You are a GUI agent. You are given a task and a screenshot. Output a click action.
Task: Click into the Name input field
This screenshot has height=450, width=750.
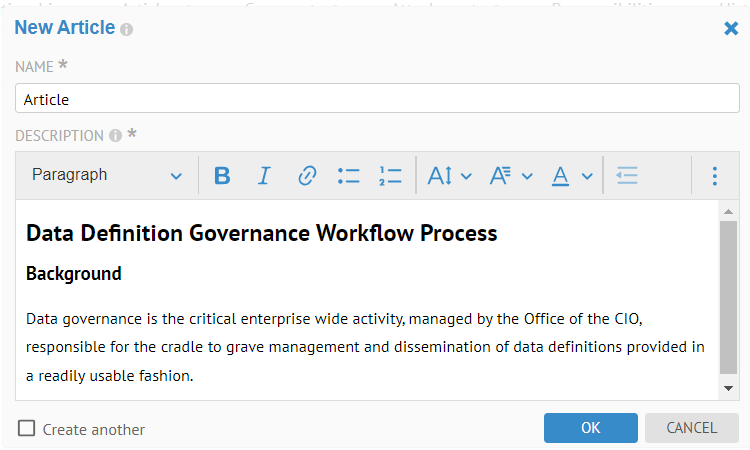[377, 99]
